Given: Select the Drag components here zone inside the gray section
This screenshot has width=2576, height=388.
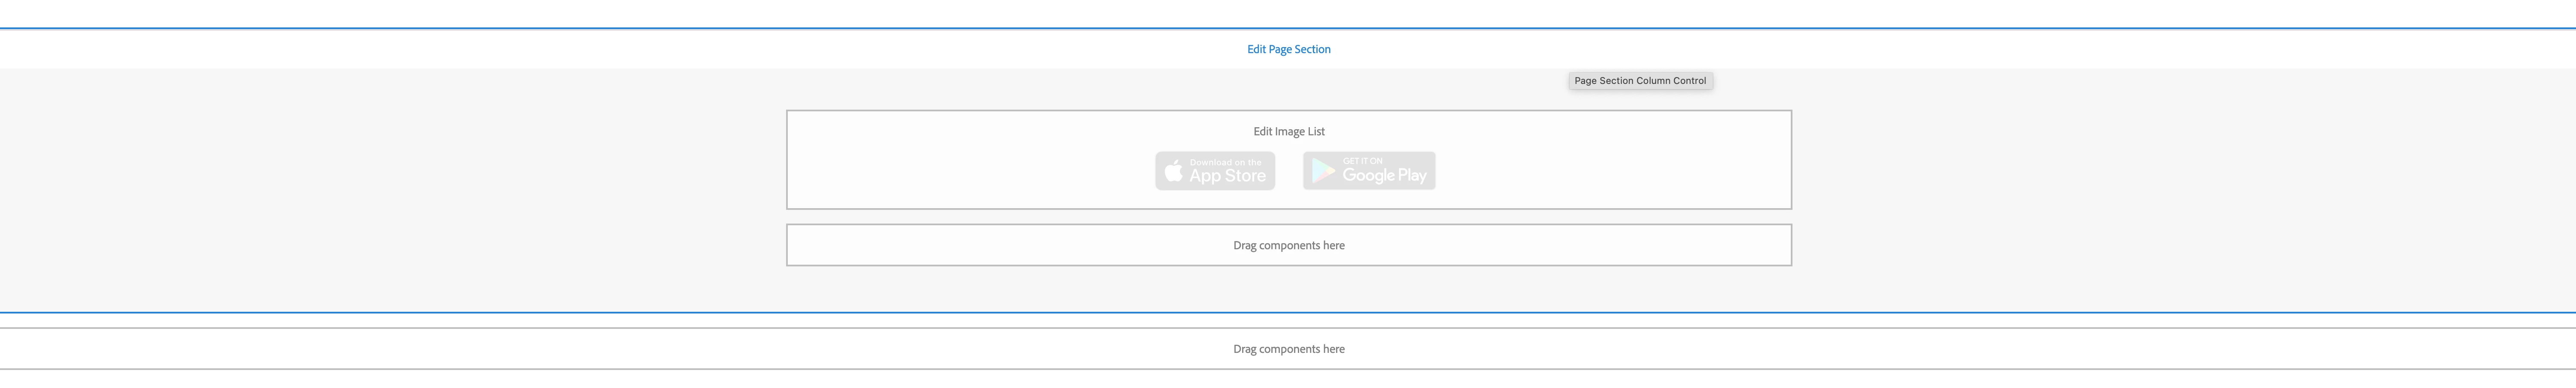Looking at the screenshot, I should (1288, 245).
